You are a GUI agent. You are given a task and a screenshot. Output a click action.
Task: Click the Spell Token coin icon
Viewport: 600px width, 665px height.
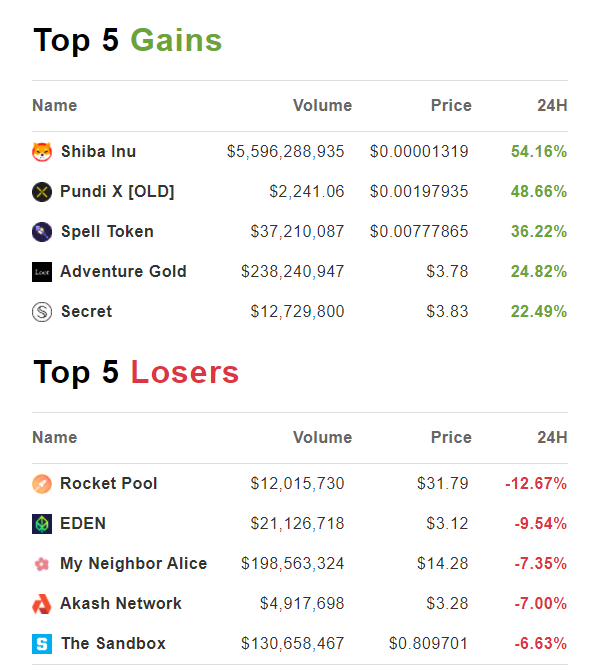(x=41, y=232)
